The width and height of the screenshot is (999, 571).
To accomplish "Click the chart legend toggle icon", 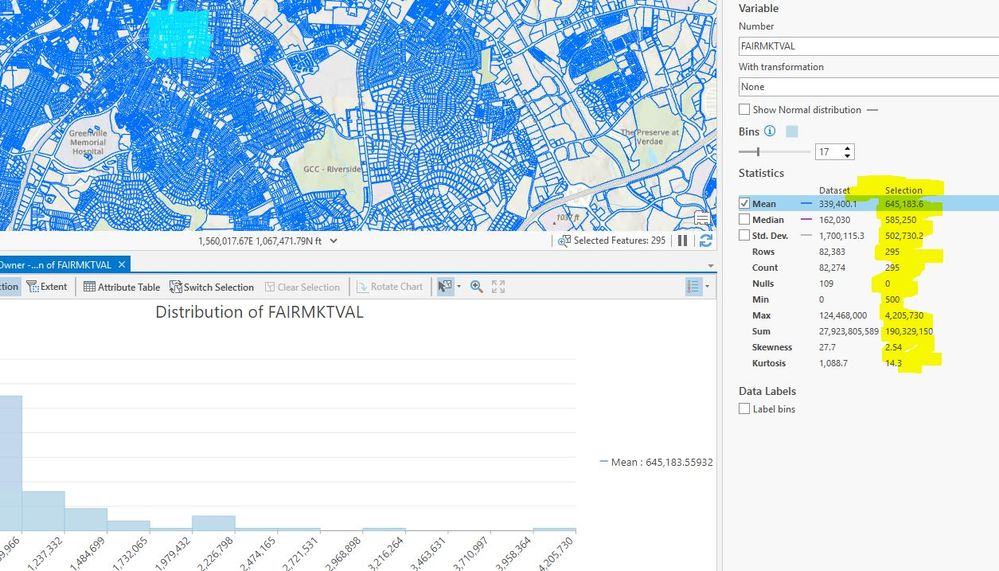I will [694, 287].
